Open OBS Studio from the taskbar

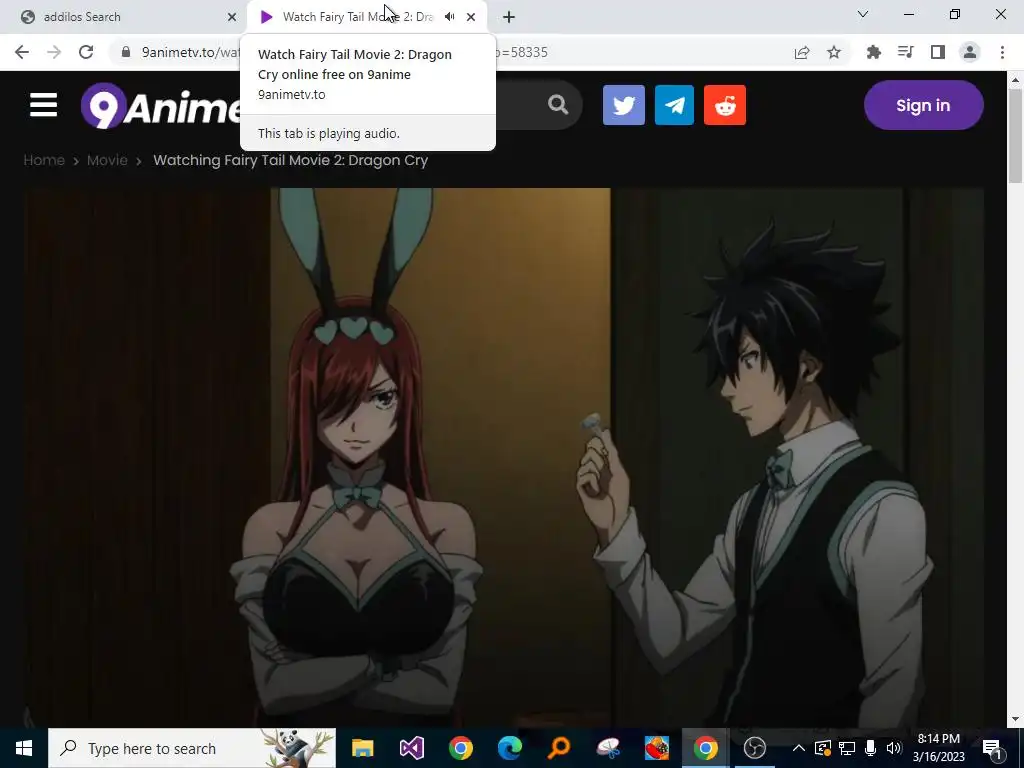click(x=754, y=748)
